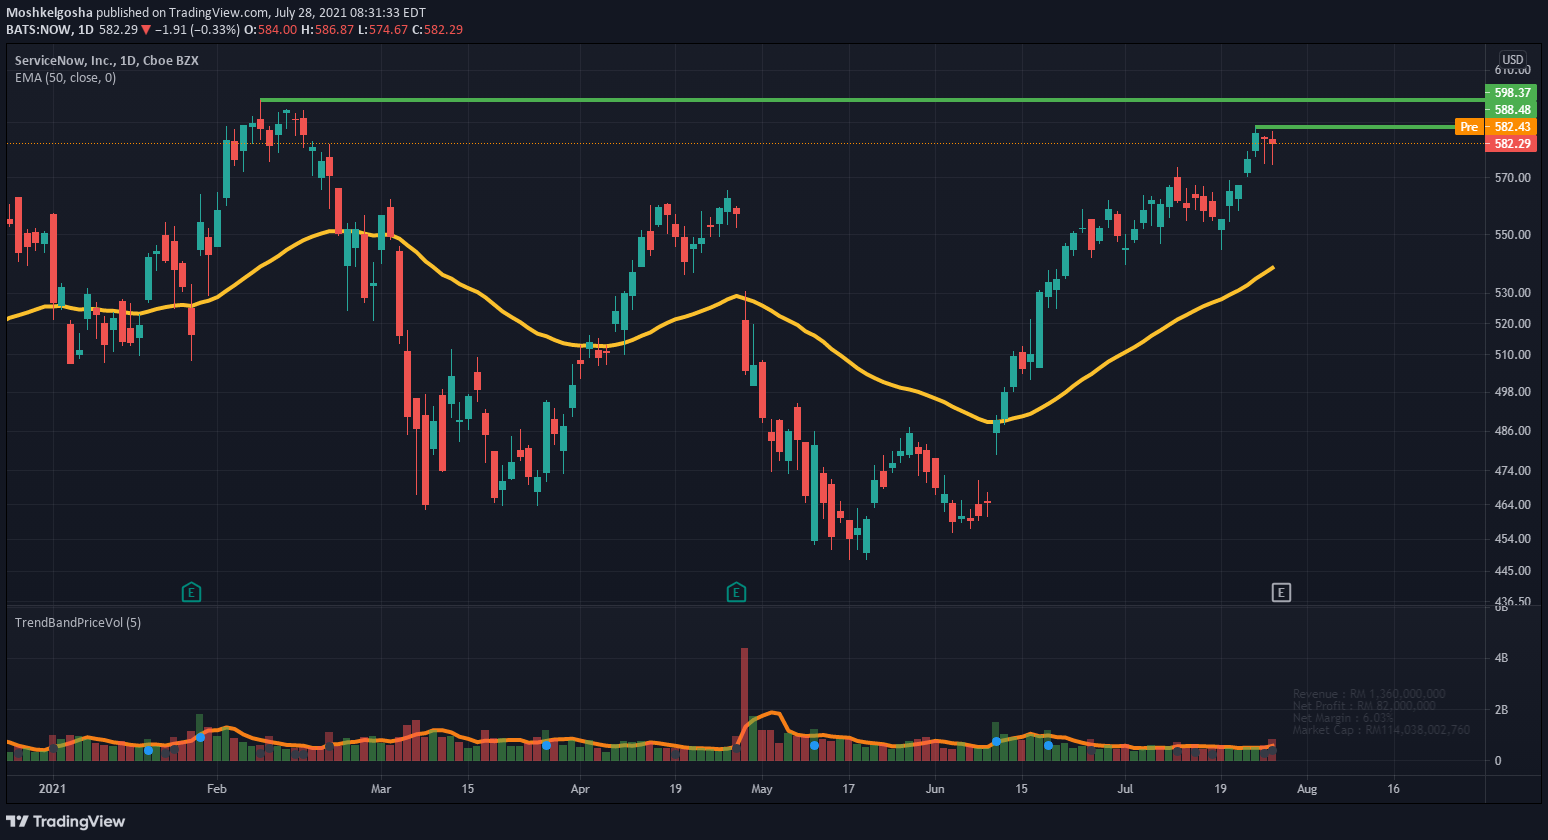Click the Mar date axis label
Screen dimensions: 1548x840
click(381, 789)
